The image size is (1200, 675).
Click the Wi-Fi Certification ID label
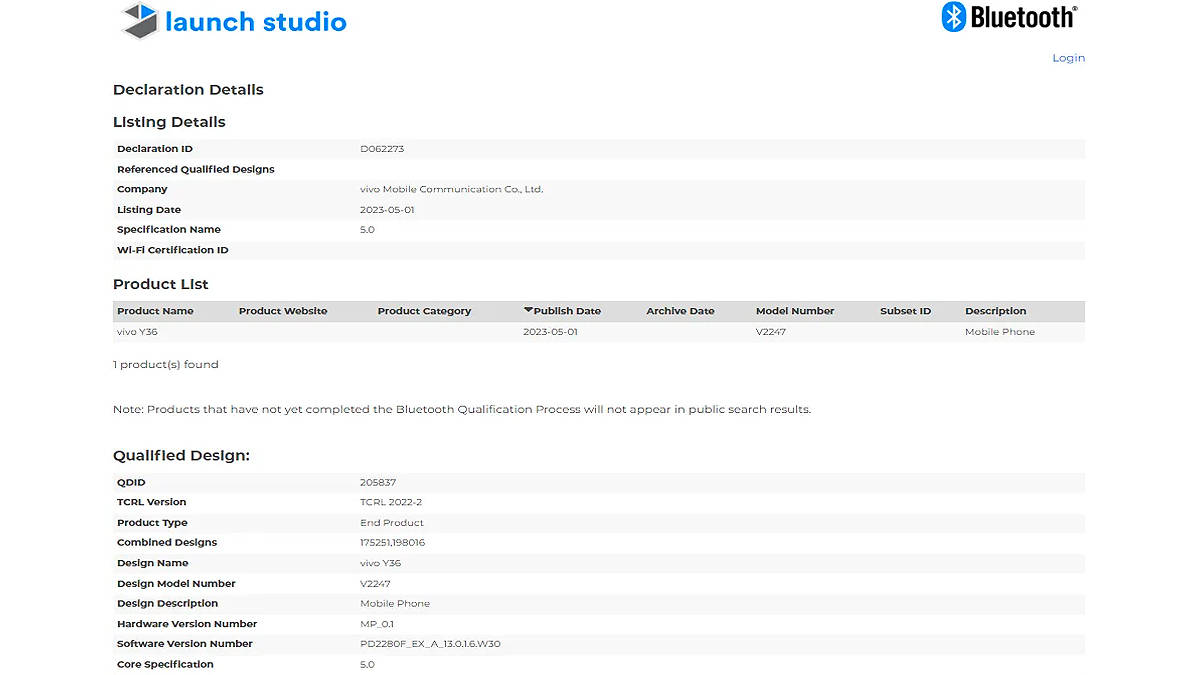click(172, 250)
